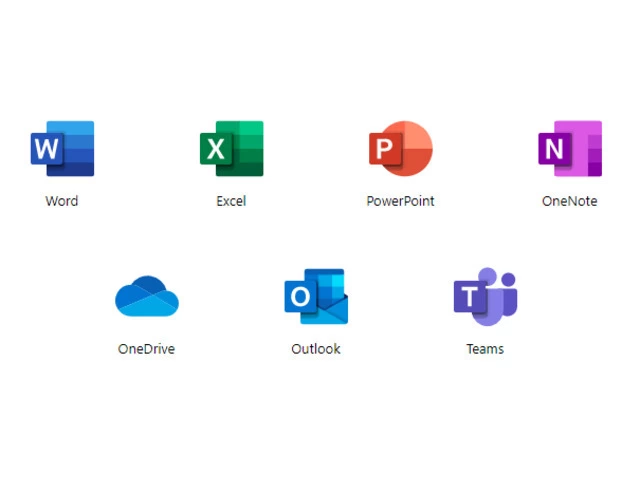The image size is (640, 480).
Task: Click the white W badge on Word icon
Action: tap(46, 150)
